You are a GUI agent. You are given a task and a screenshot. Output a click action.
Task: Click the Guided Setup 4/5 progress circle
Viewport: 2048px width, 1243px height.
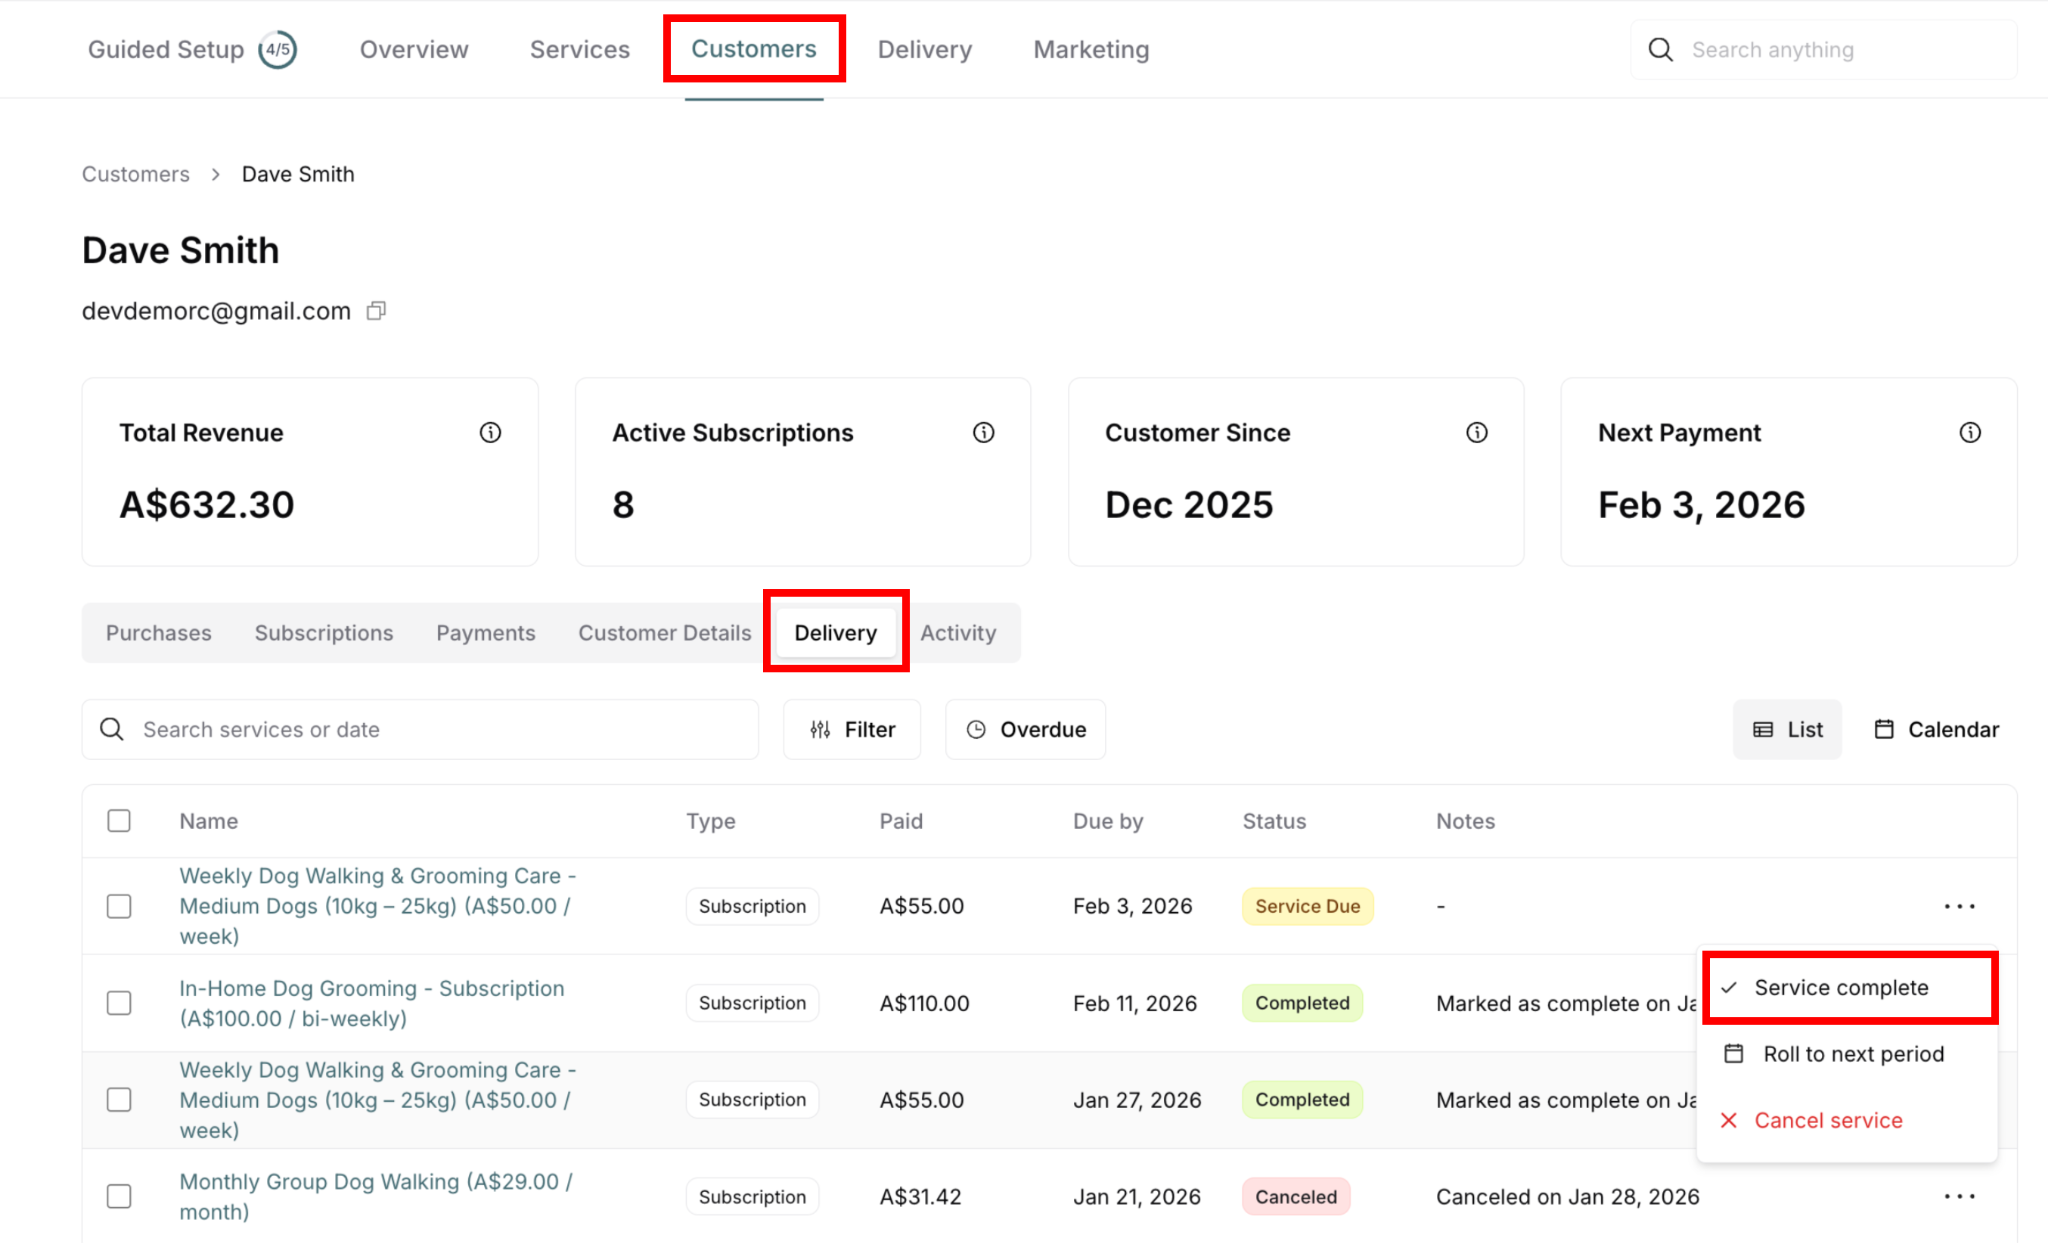(277, 50)
